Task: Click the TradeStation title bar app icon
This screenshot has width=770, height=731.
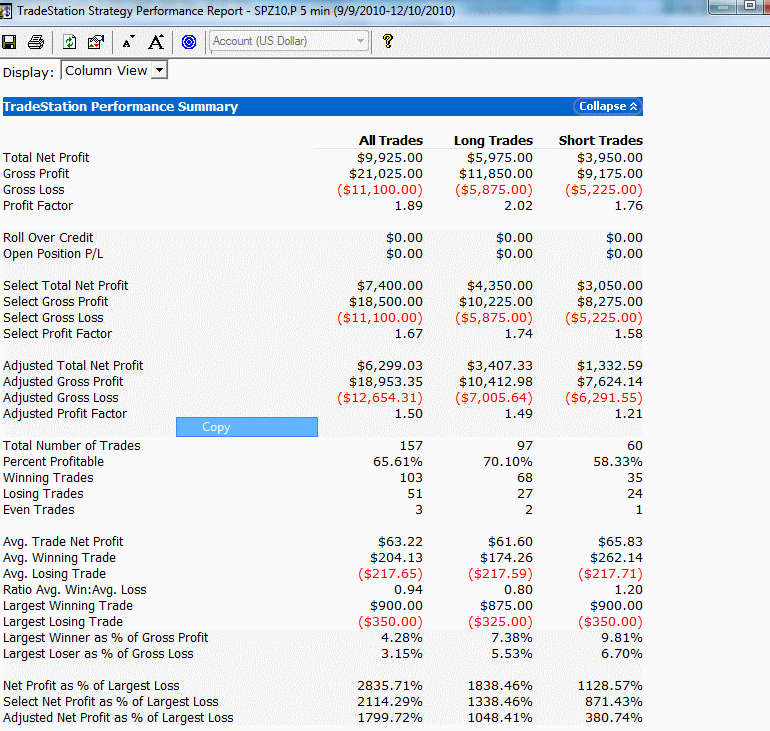Action: tap(6, 11)
